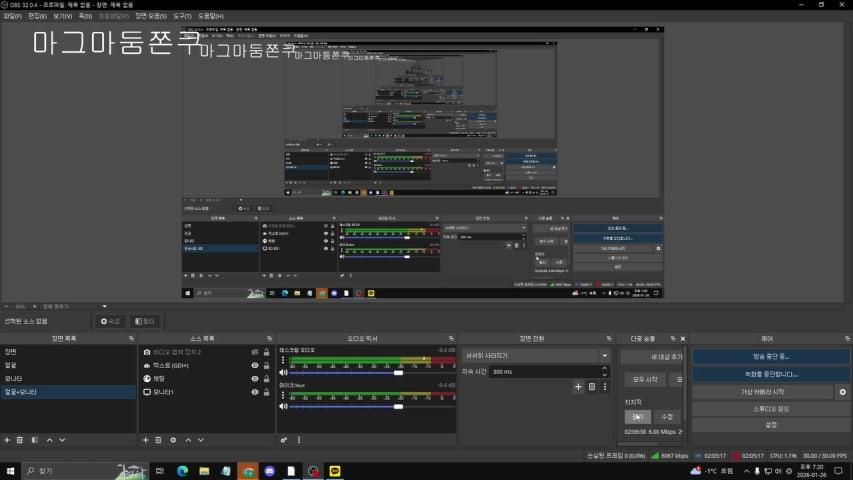Open source Filters button above scene list
This screenshot has width=853, height=480.
click(145, 322)
